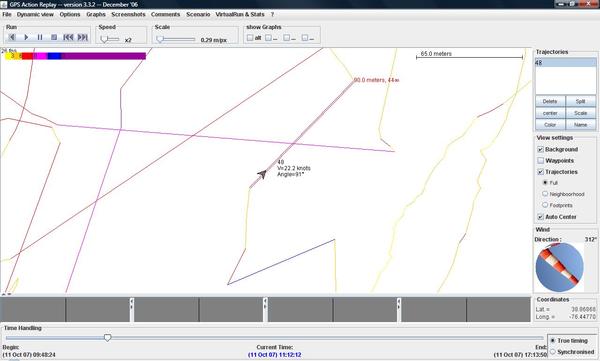Toggle the Background view setting
This screenshot has height=361, width=600.
[540, 149]
